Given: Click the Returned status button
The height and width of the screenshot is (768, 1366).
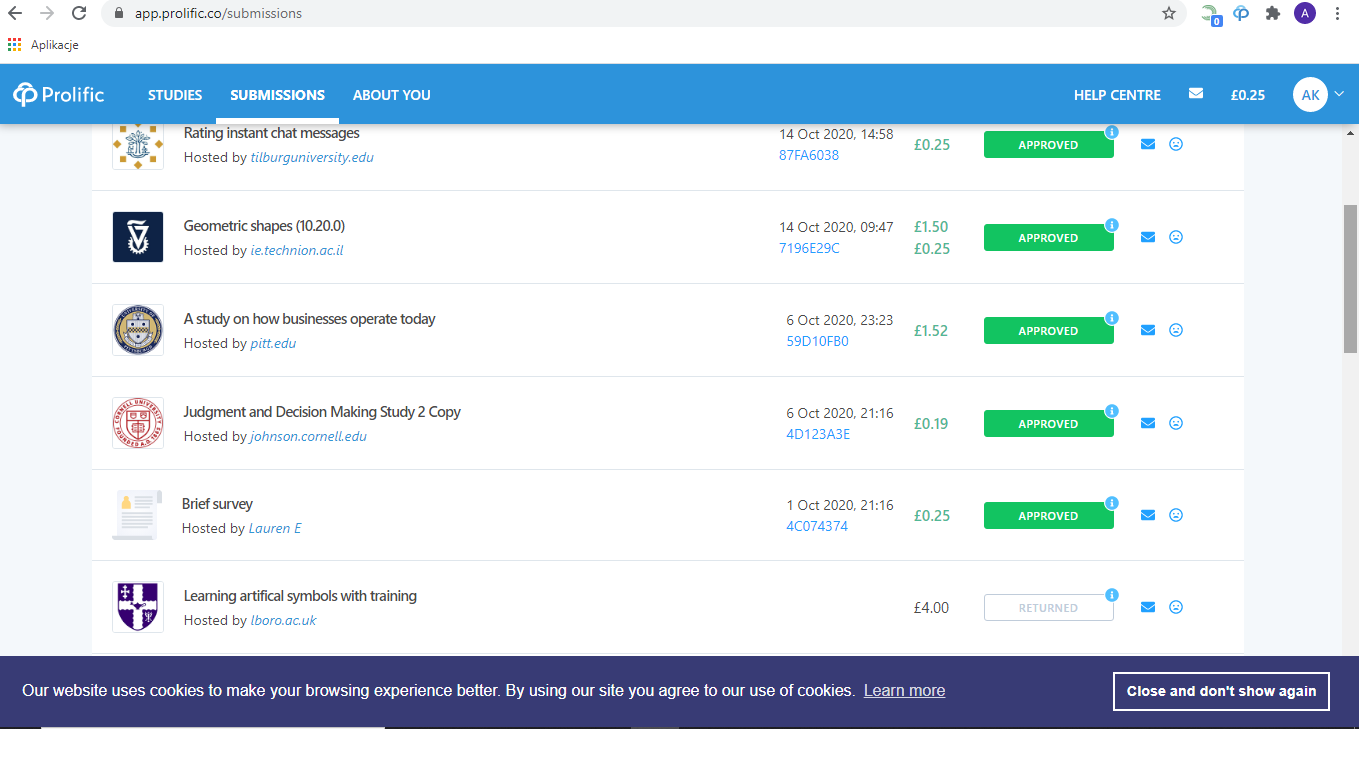Looking at the screenshot, I should coord(1048,608).
